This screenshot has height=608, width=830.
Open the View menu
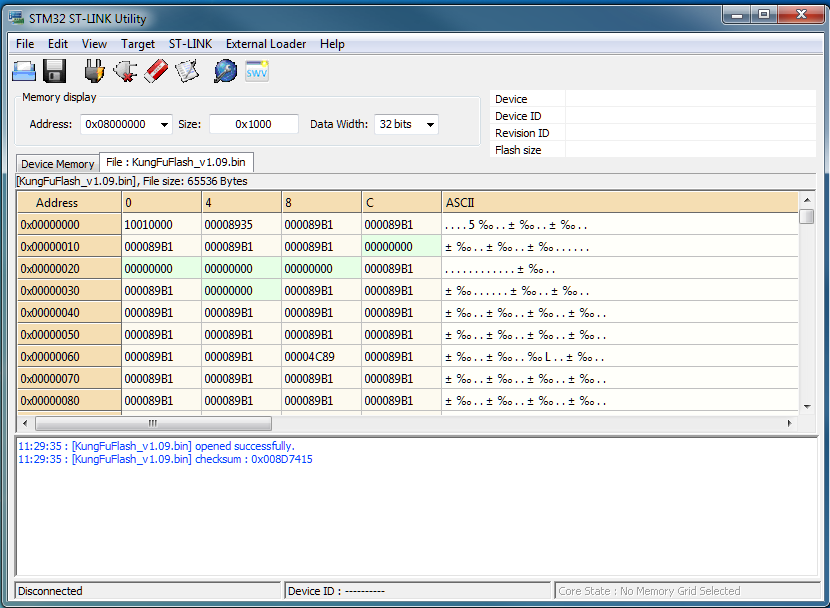tap(94, 44)
